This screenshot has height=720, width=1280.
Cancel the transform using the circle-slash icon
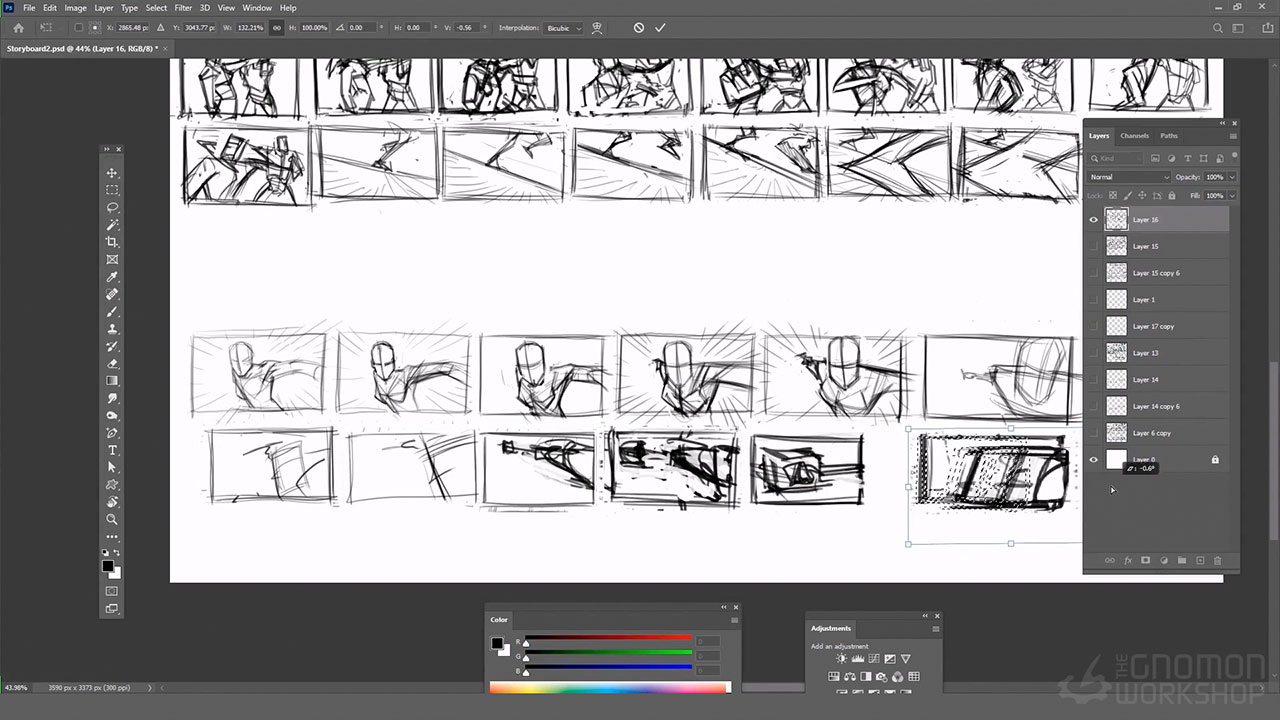click(639, 28)
